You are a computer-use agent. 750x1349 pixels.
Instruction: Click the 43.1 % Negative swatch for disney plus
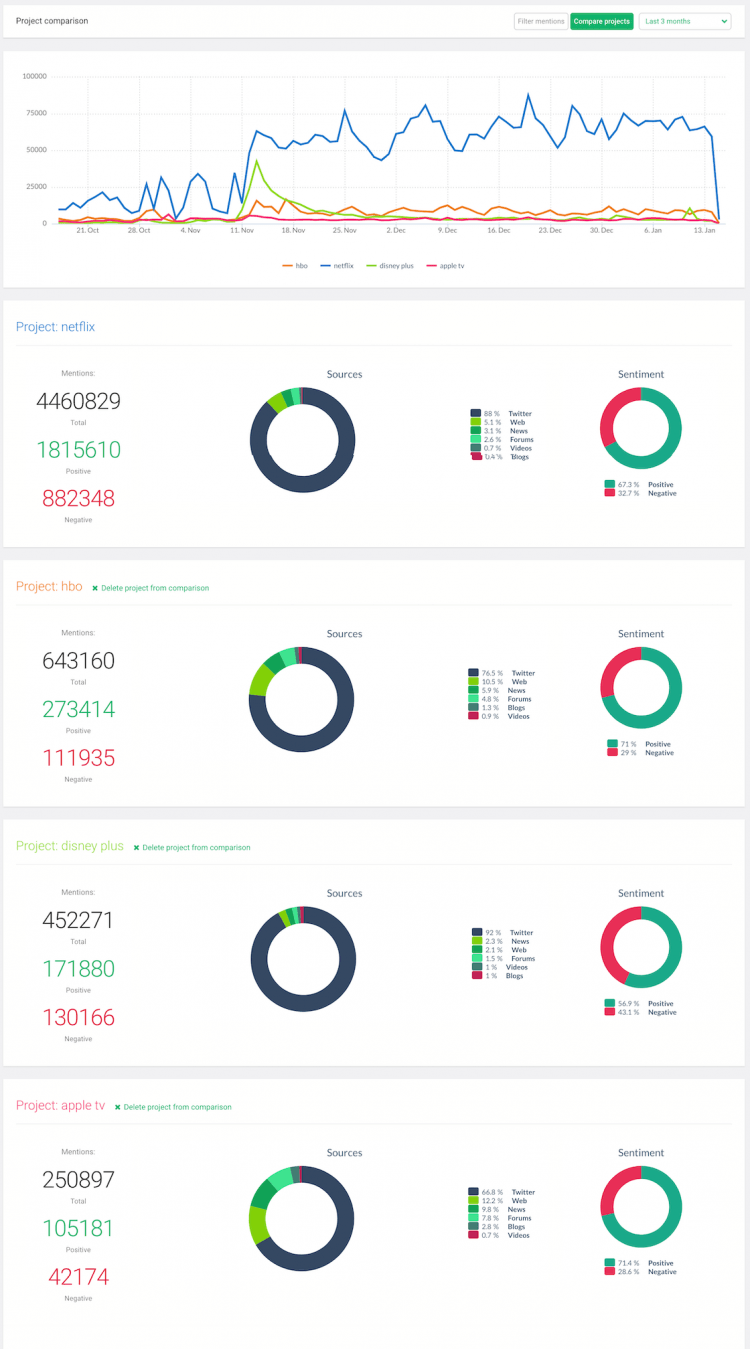click(x=609, y=1012)
